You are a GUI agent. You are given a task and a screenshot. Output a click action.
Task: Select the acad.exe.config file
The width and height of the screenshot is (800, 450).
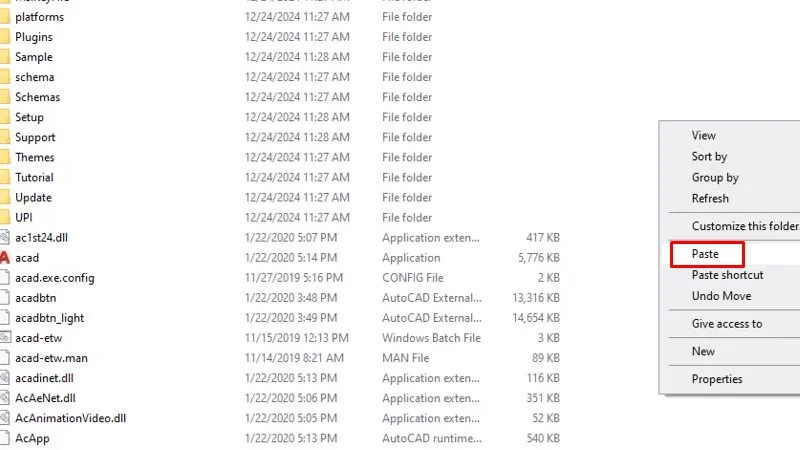coord(54,278)
